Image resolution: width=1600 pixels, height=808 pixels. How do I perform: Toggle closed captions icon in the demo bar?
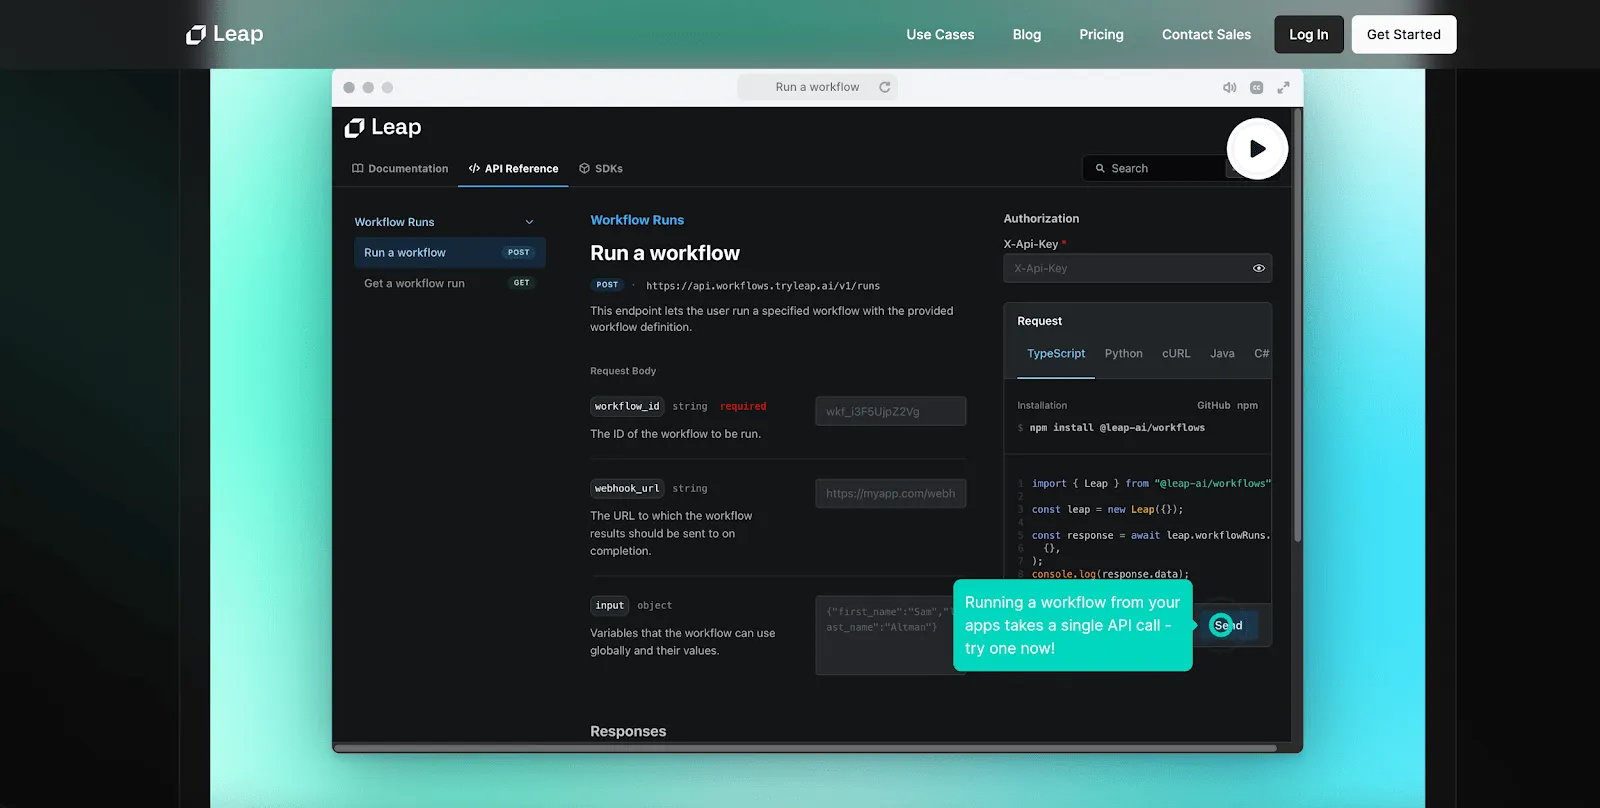pyautogui.click(x=1256, y=87)
